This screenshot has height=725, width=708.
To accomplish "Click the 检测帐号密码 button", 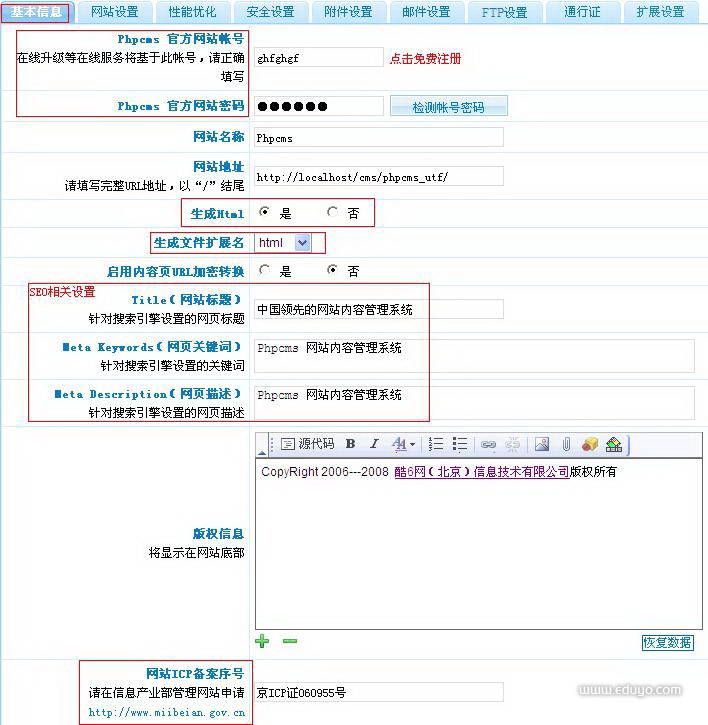I will coord(448,107).
